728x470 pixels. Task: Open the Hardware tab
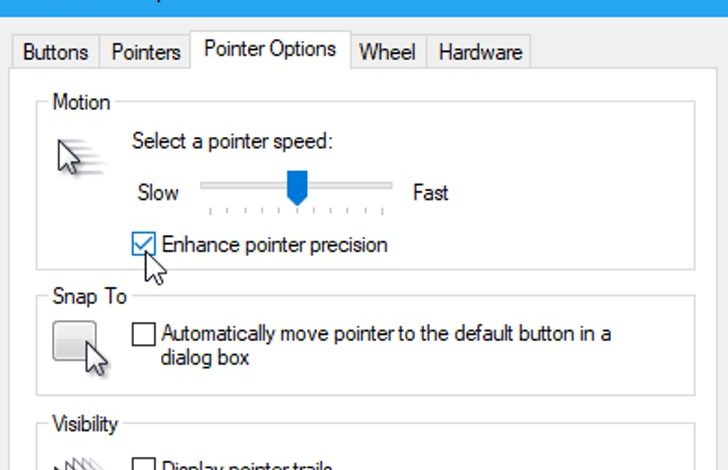(x=480, y=52)
